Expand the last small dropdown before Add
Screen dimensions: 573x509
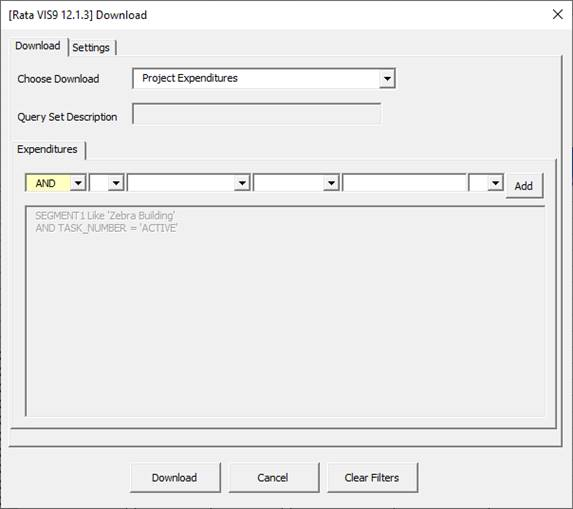coord(495,183)
